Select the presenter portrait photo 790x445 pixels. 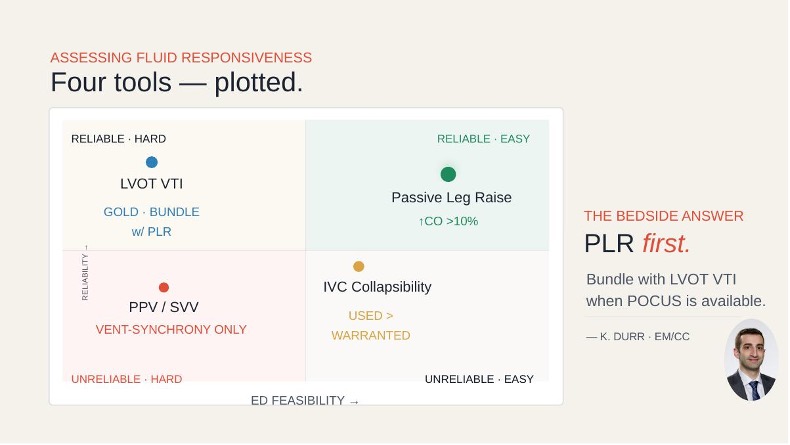coord(751,360)
